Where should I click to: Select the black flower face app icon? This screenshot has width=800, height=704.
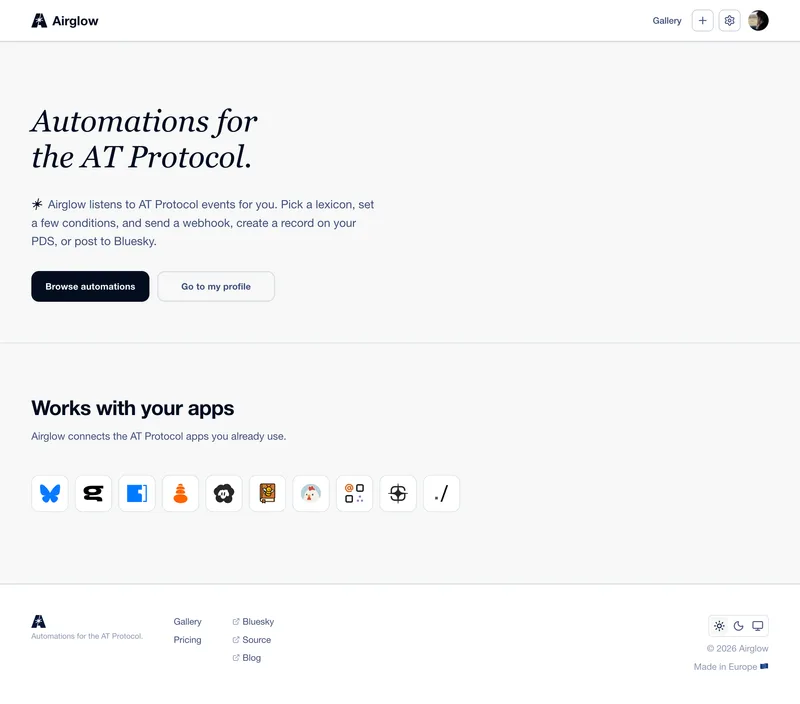224,493
